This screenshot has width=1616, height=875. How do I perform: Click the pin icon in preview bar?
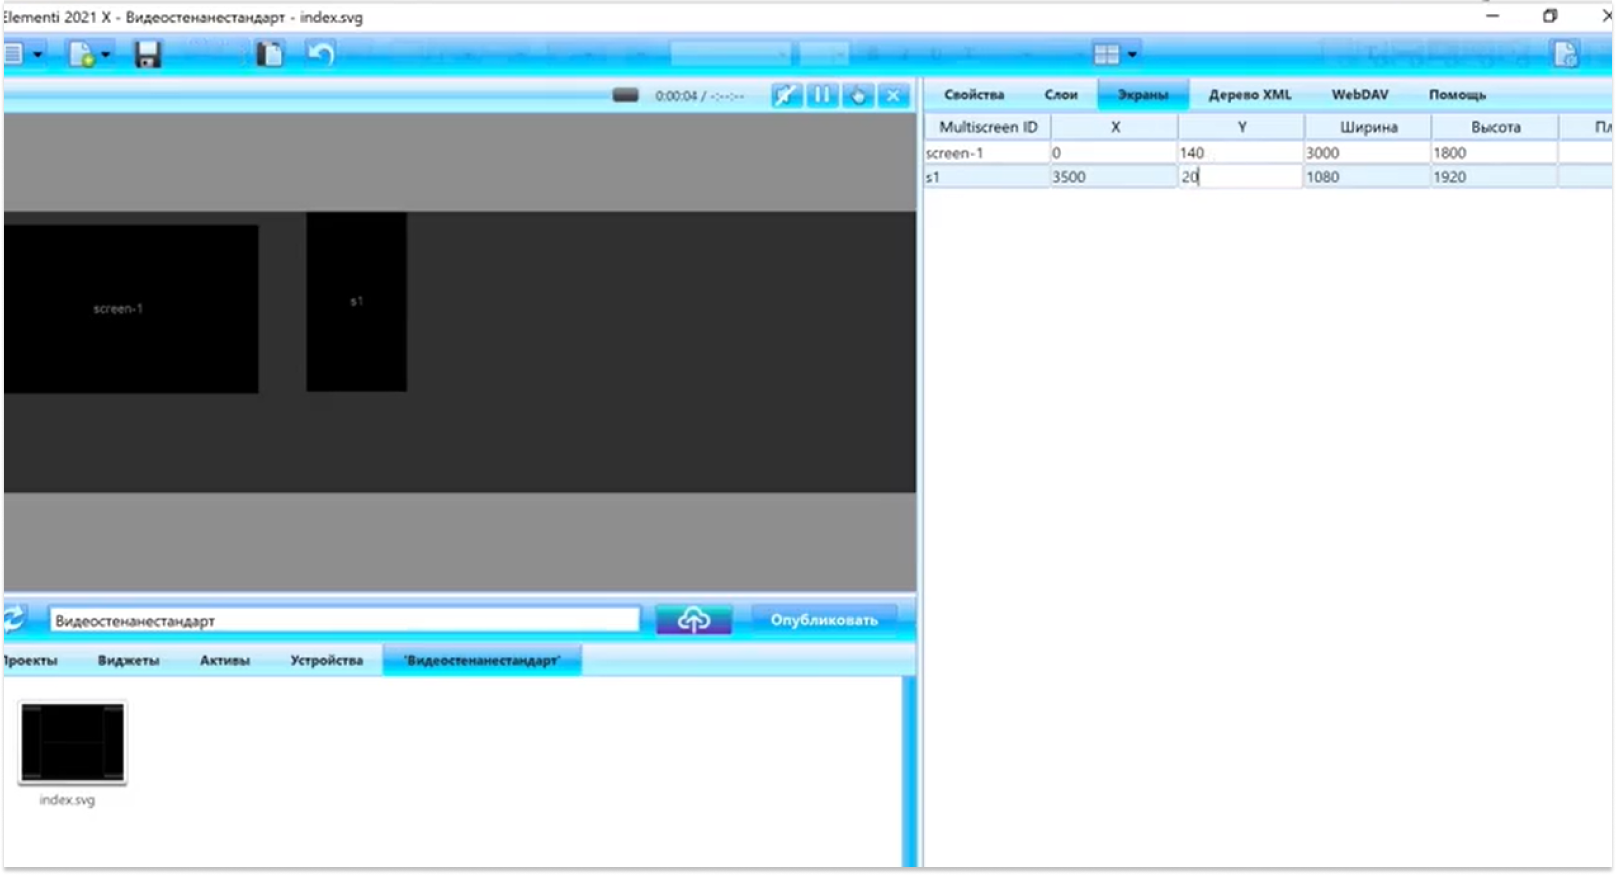pyautogui.click(x=786, y=95)
